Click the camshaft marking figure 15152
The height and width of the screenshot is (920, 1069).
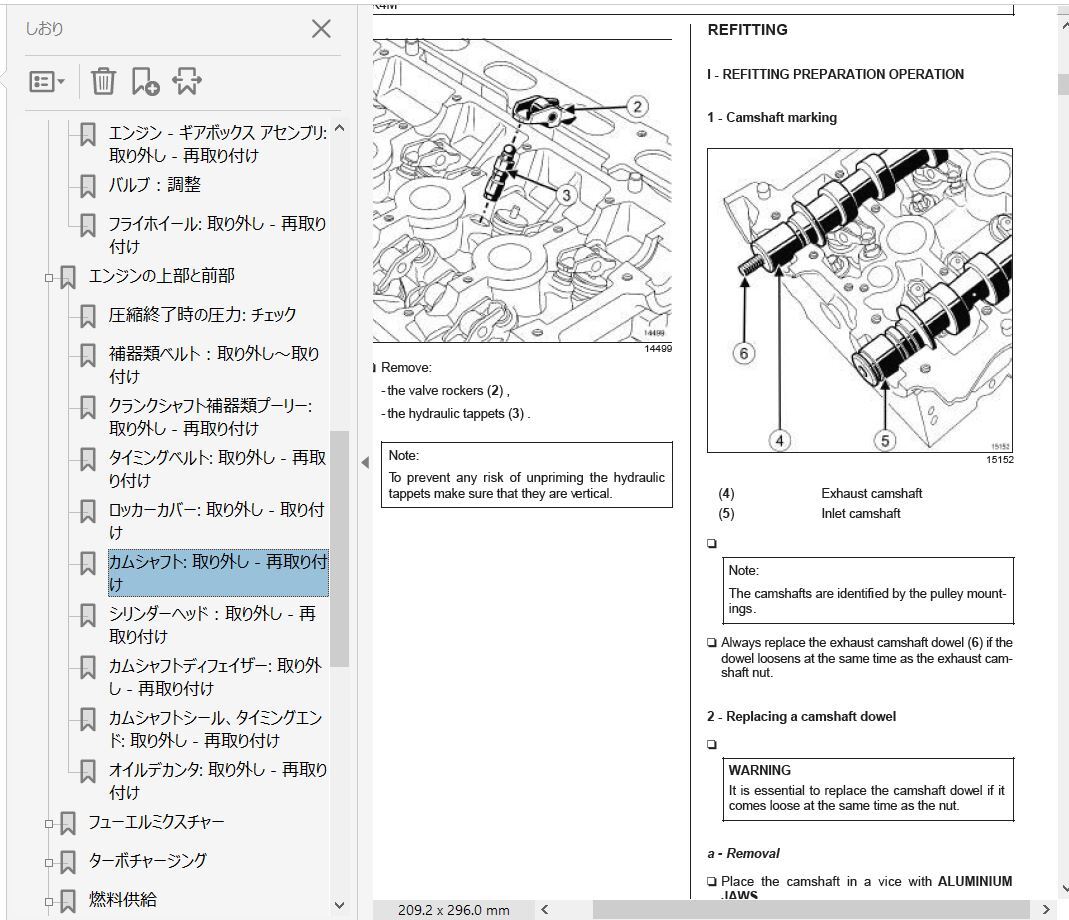(x=860, y=301)
